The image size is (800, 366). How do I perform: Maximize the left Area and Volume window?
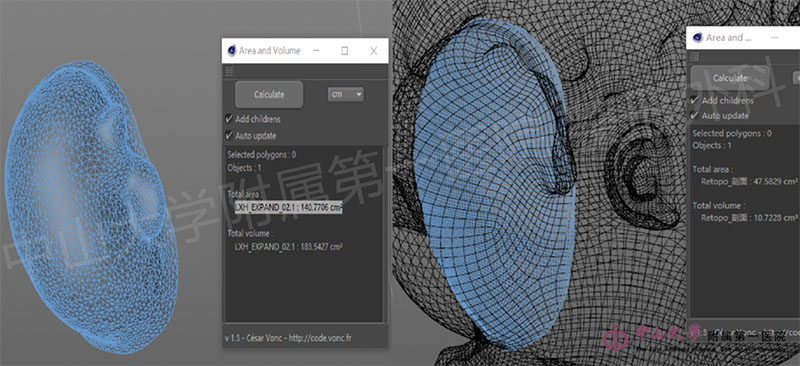click(x=344, y=51)
